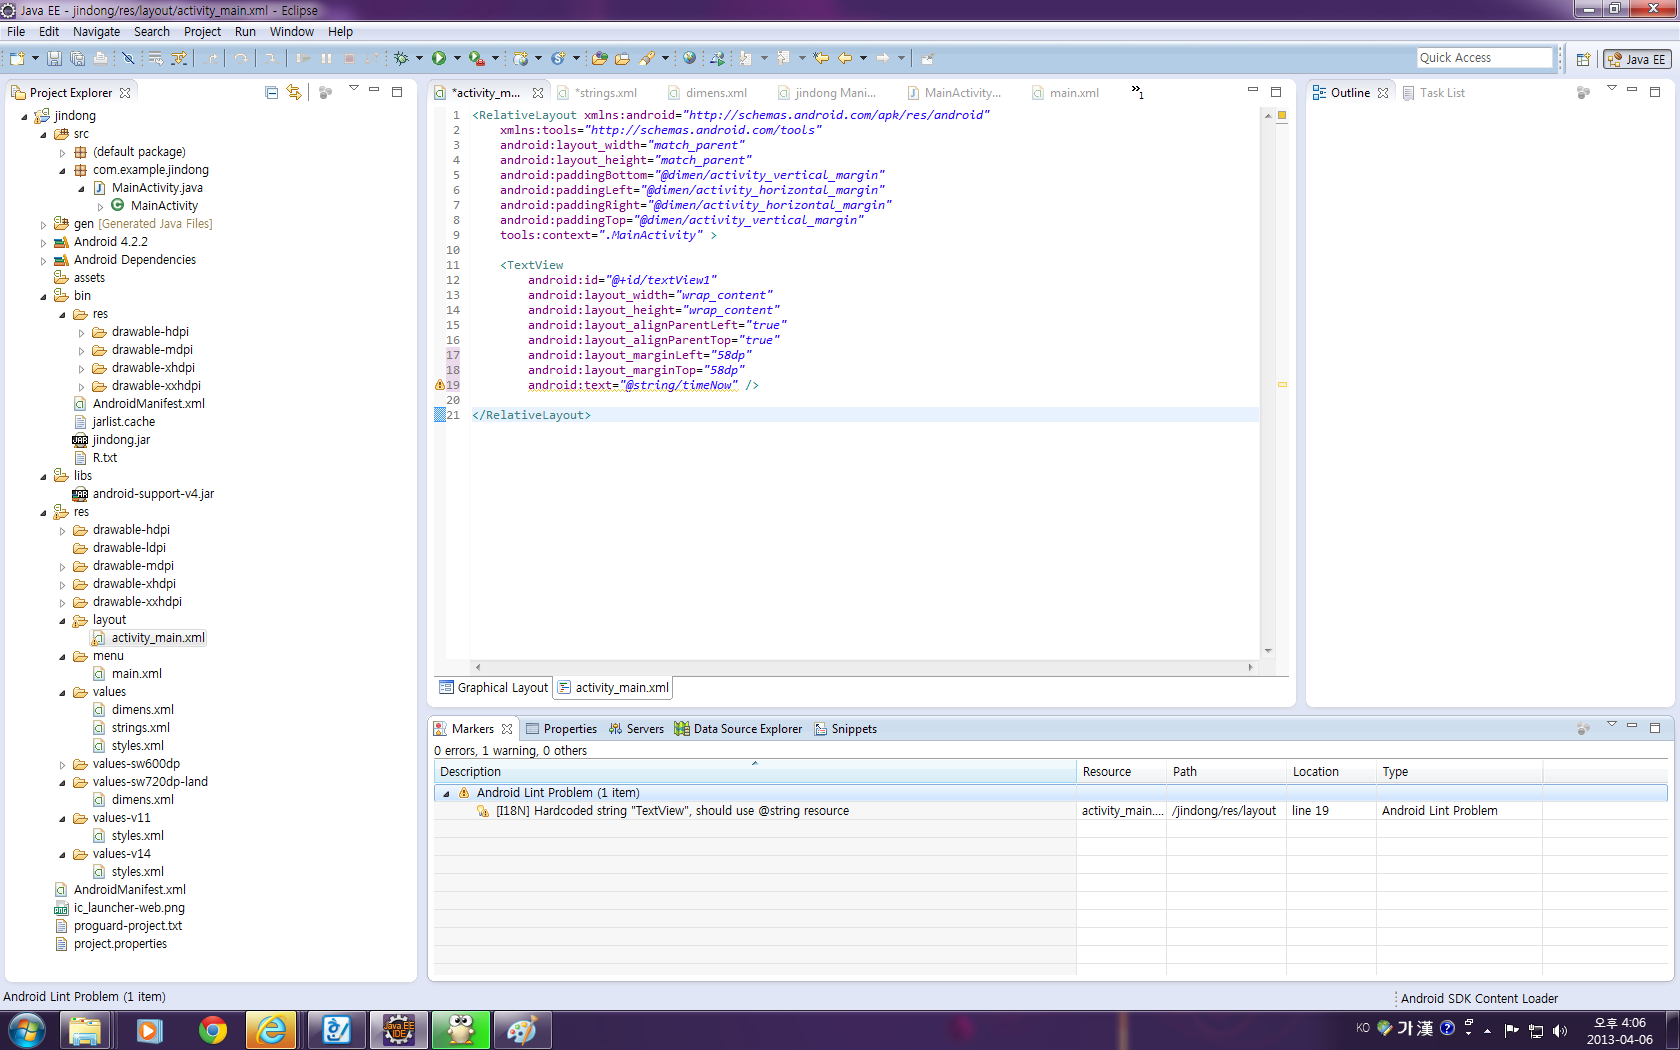Image resolution: width=1680 pixels, height=1050 pixels.
Task: Show hidden editor tabs list chevron
Action: click(x=1137, y=92)
